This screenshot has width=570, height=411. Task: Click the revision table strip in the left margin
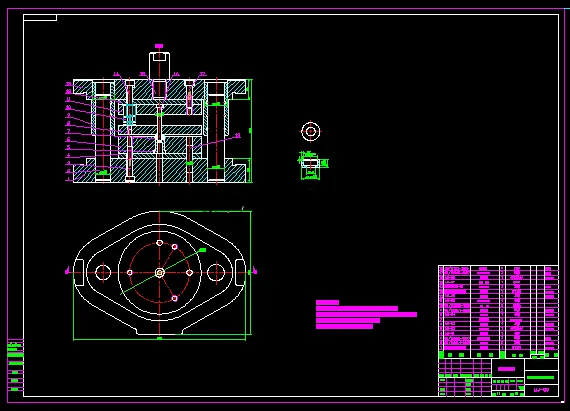[15, 366]
